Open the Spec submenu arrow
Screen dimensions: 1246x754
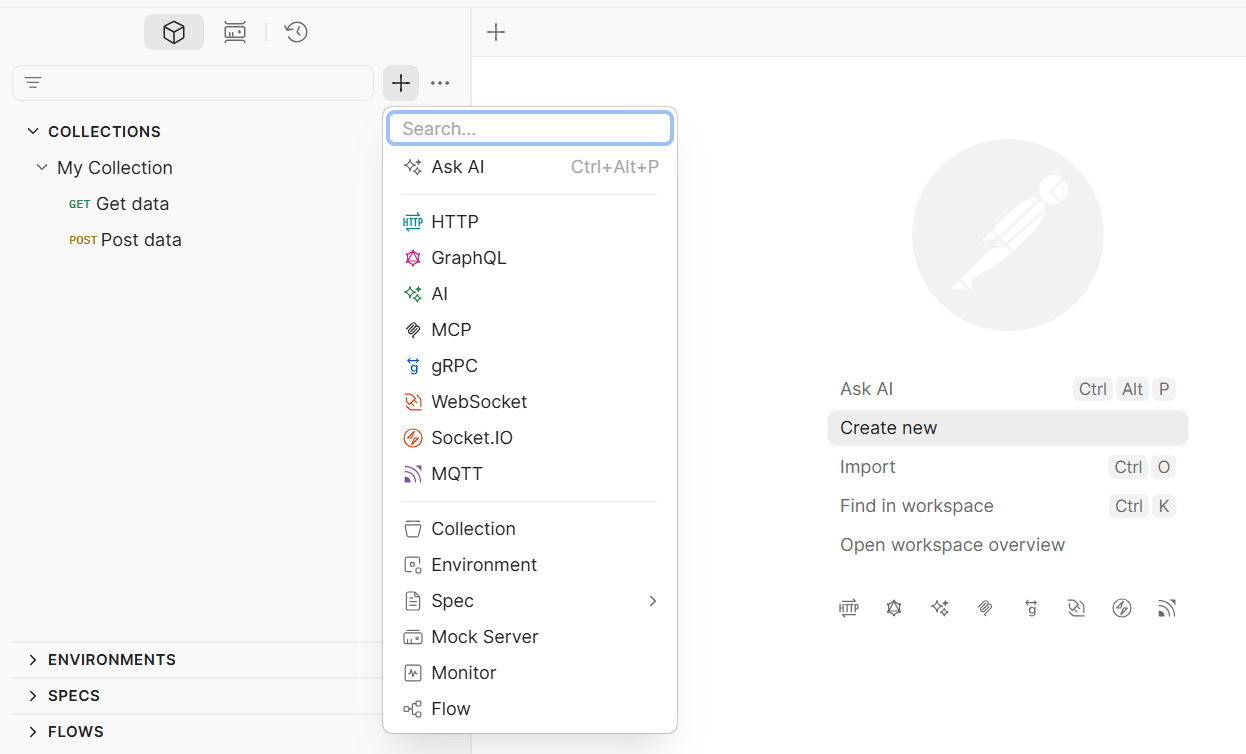[x=653, y=601]
